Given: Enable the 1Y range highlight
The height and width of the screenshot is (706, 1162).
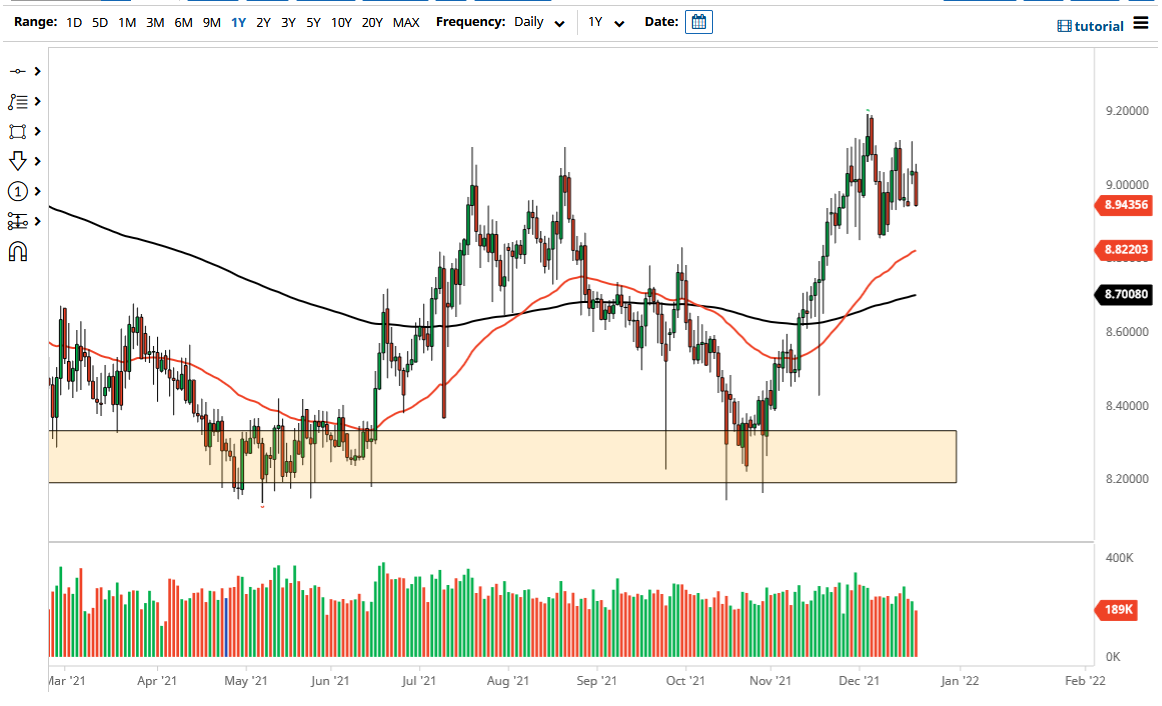Looking at the screenshot, I should [x=238, y=21].
